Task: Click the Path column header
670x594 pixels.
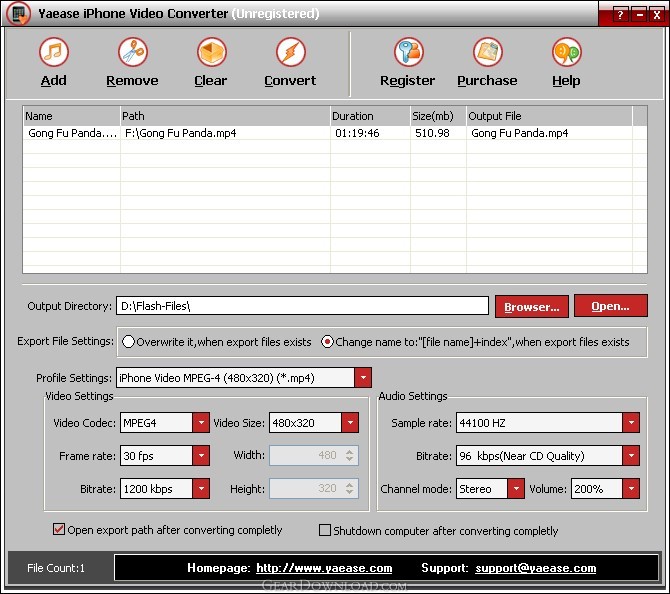Action: pos(225,116)
